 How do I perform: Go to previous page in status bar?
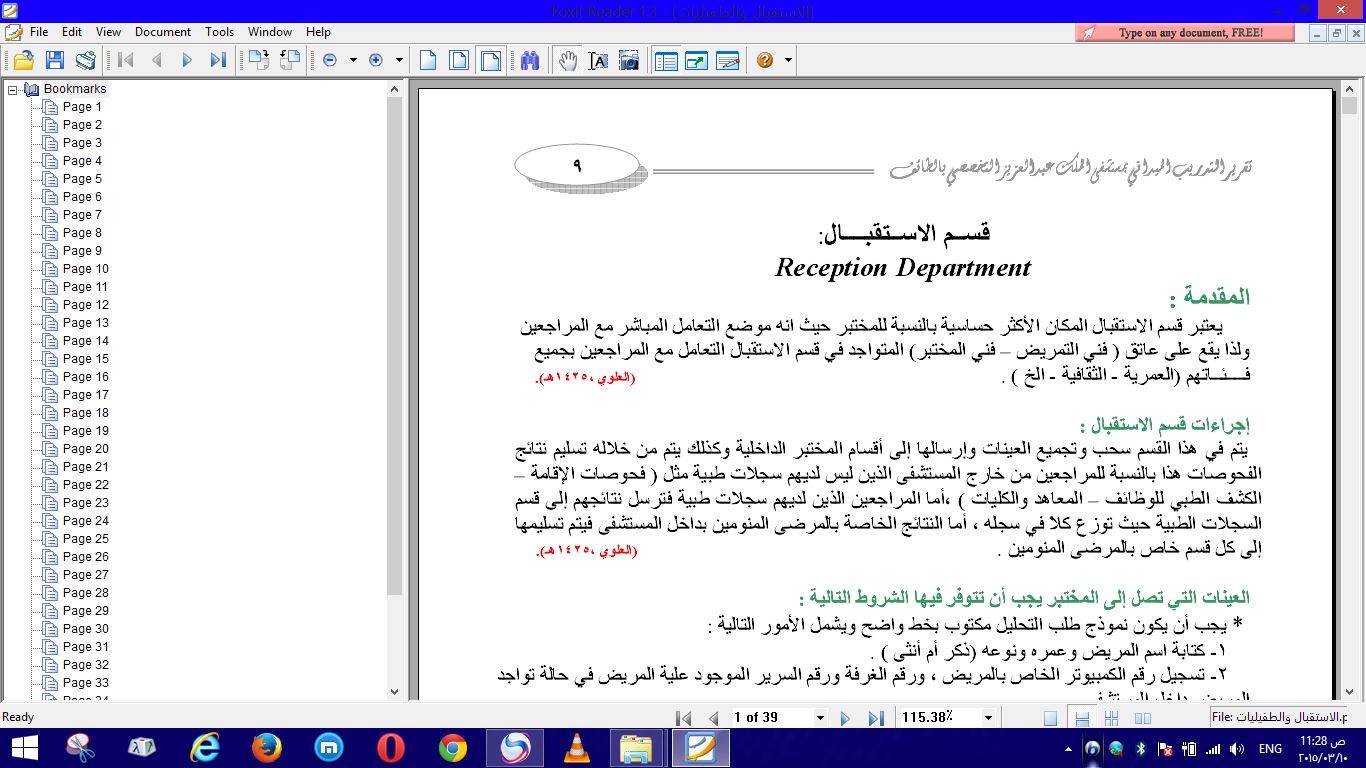click(x=713, y=718)
